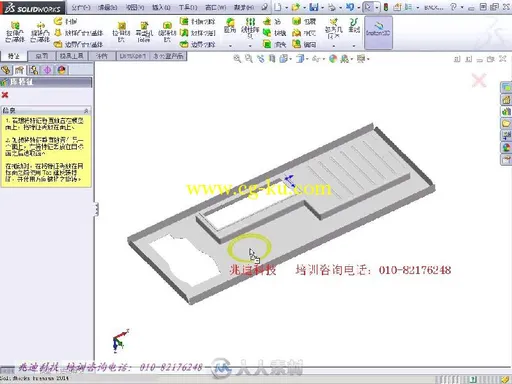Open the Curves tool
512x384 pixels.
click(x=354, y=25)
